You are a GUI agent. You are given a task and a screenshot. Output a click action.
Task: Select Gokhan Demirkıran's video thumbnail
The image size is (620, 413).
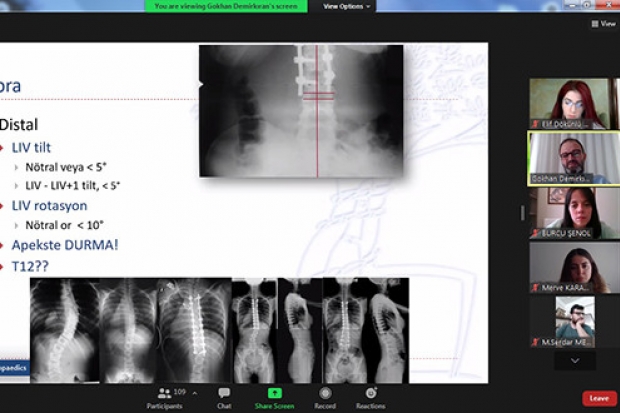(x=568, y=158)
